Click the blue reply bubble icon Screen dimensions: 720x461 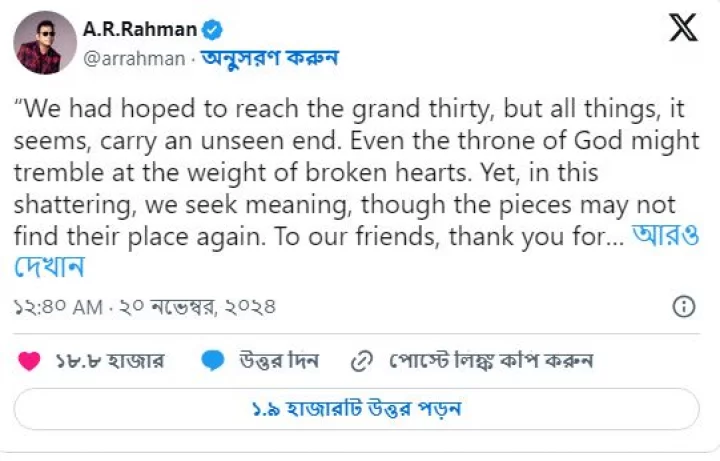pyautogui.click(x=212, y=360)
